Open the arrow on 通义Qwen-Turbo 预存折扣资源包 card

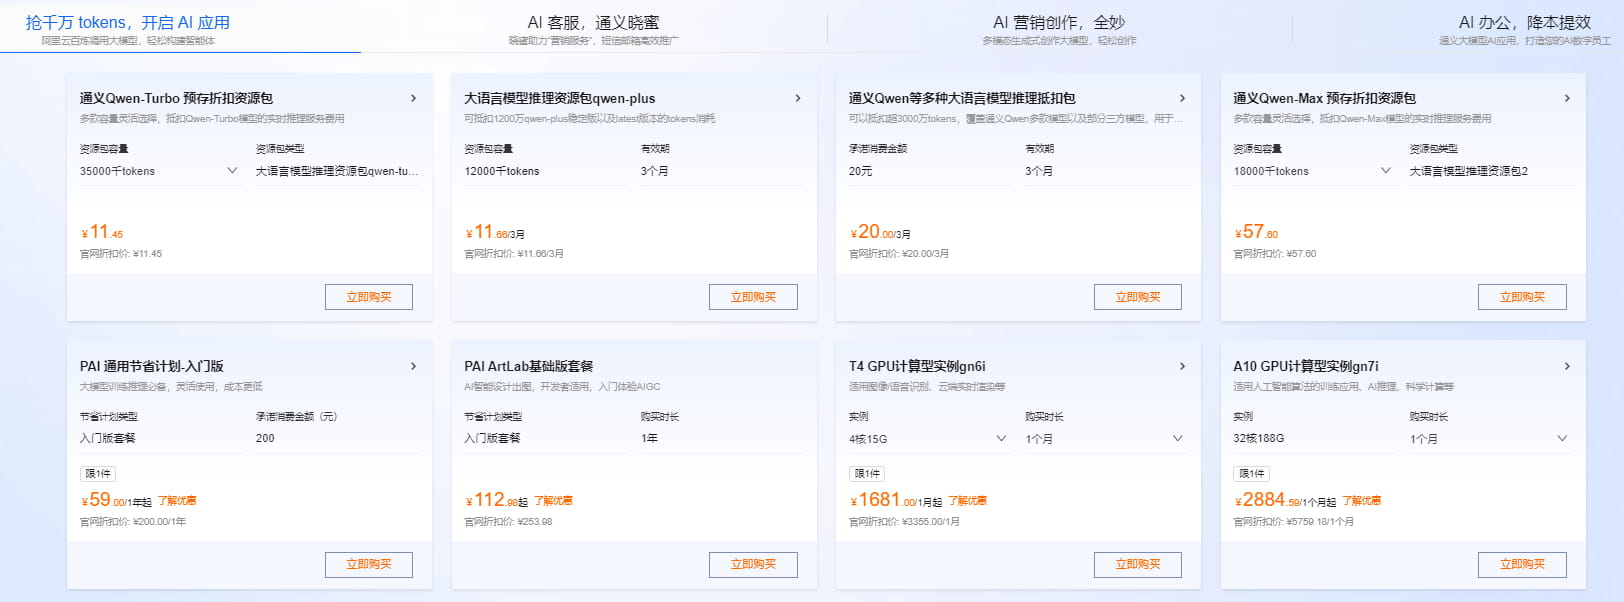[413, 98]
